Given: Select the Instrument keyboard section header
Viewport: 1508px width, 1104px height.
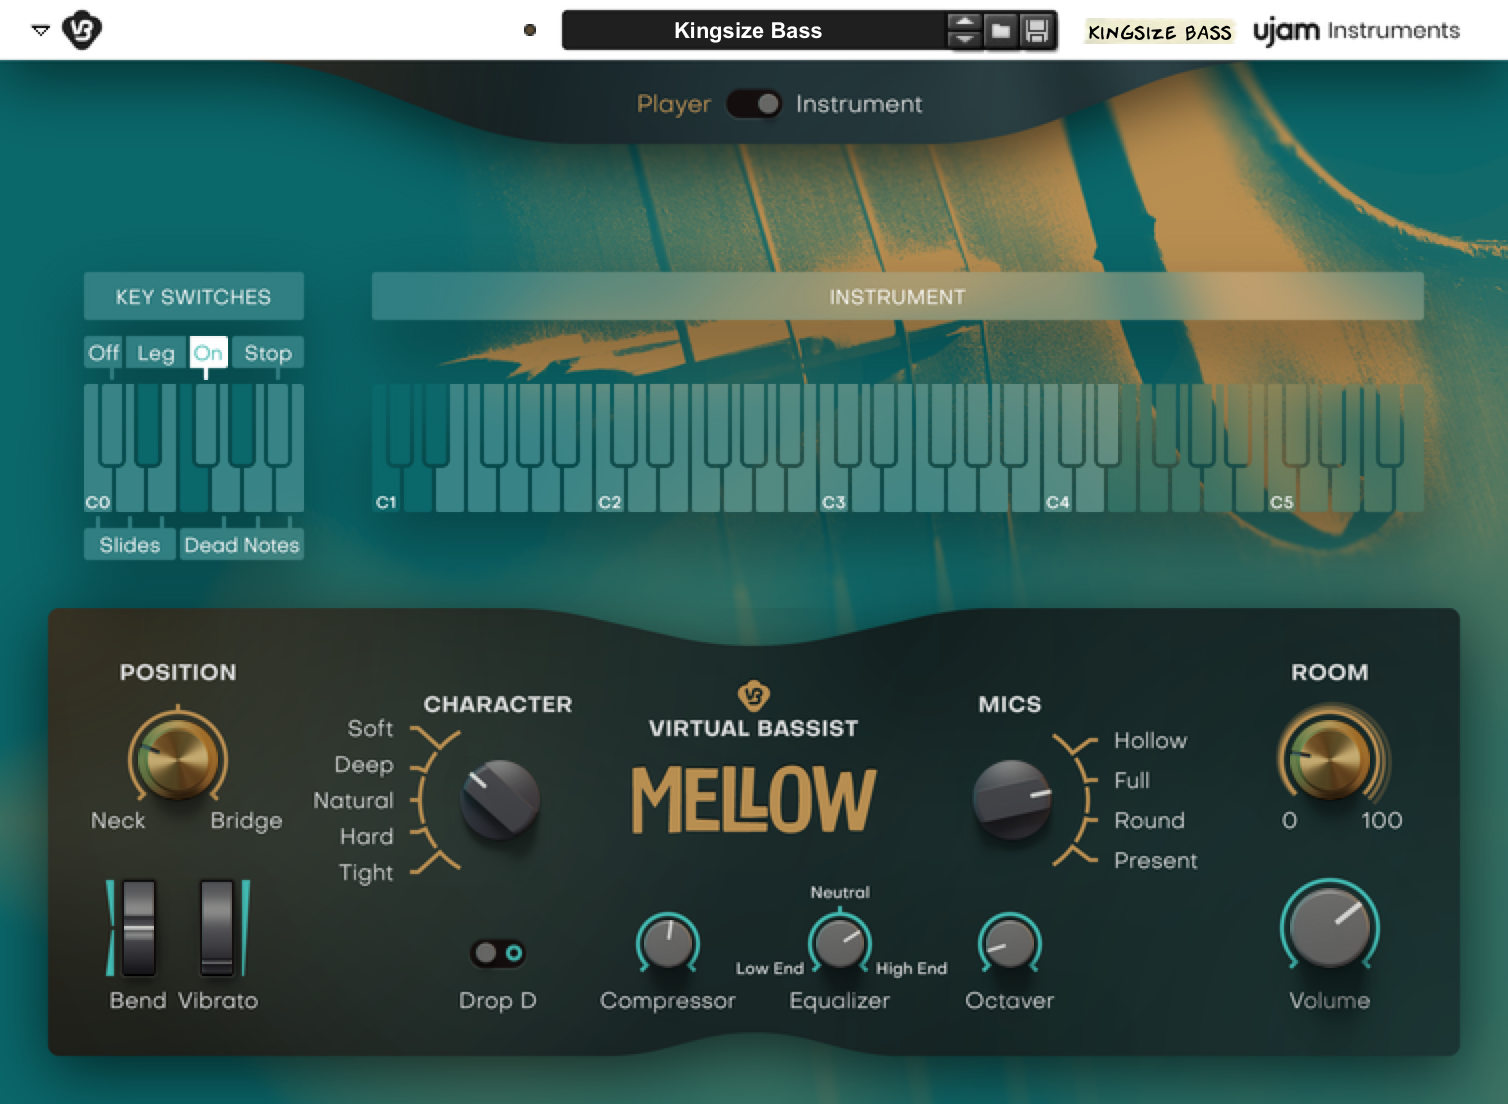Looking at the screenshot, I should coord(897,296).
